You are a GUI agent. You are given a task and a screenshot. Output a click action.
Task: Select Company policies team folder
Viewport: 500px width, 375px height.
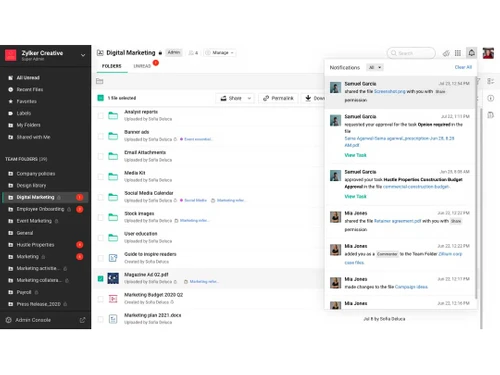pyautogui.click(x=45, y=174)
